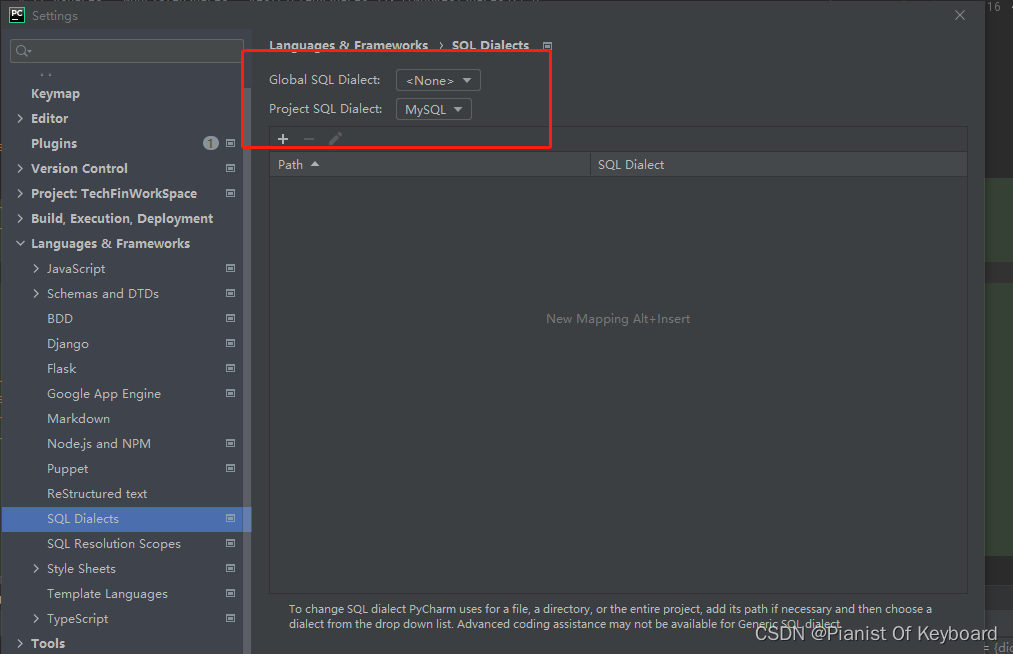Image resolution: width=1013 pixels, height=654 pixels.
Task: Expand the TypeScript node arrow
Action: (36, 618)
